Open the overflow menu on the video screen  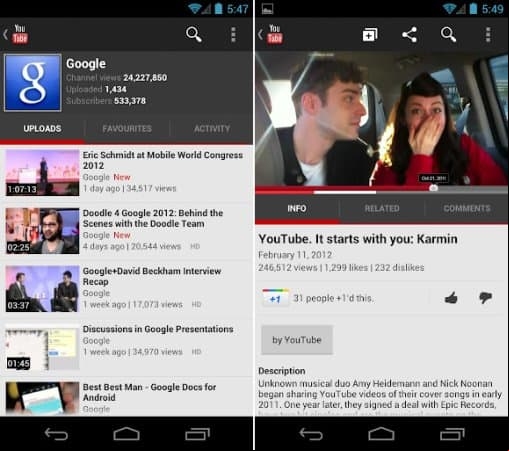click(x=488, y=34)
